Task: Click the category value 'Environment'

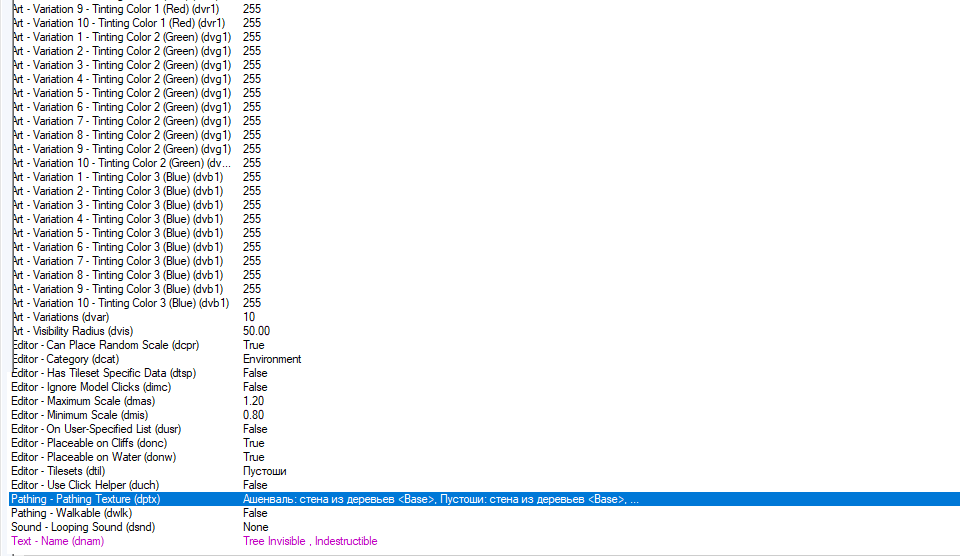Action: coord(272,359)
